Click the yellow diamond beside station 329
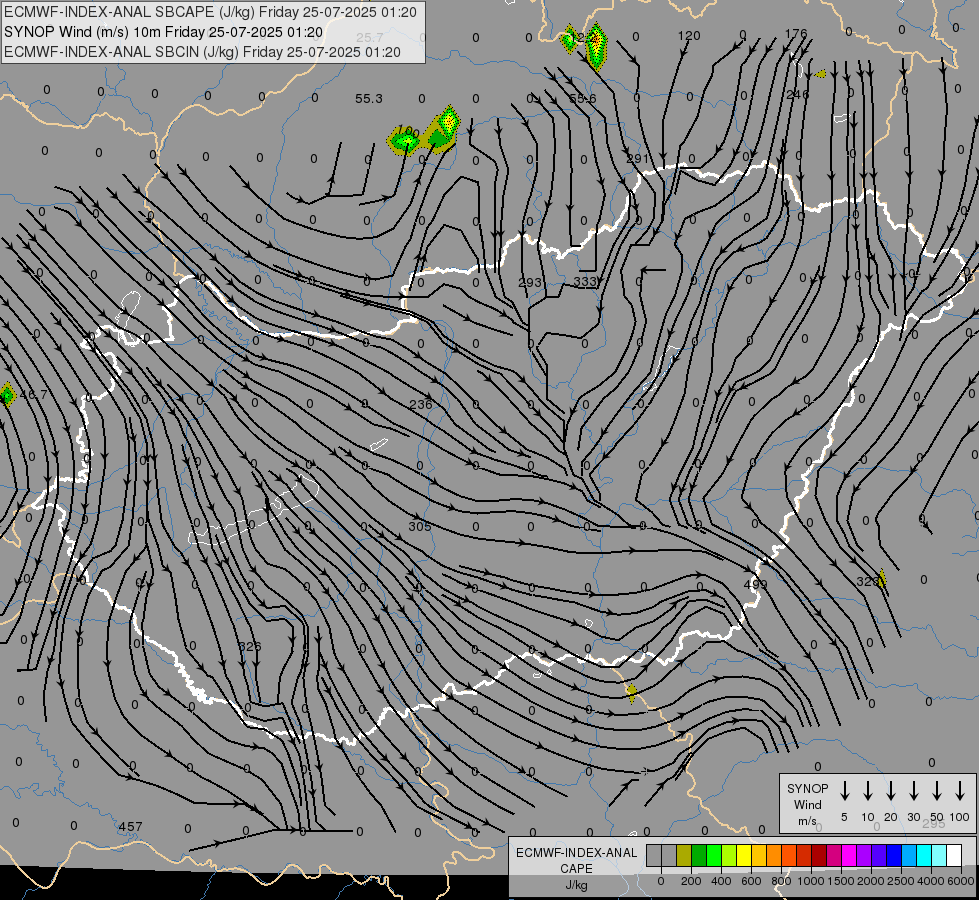 click(x=882, y=579)
